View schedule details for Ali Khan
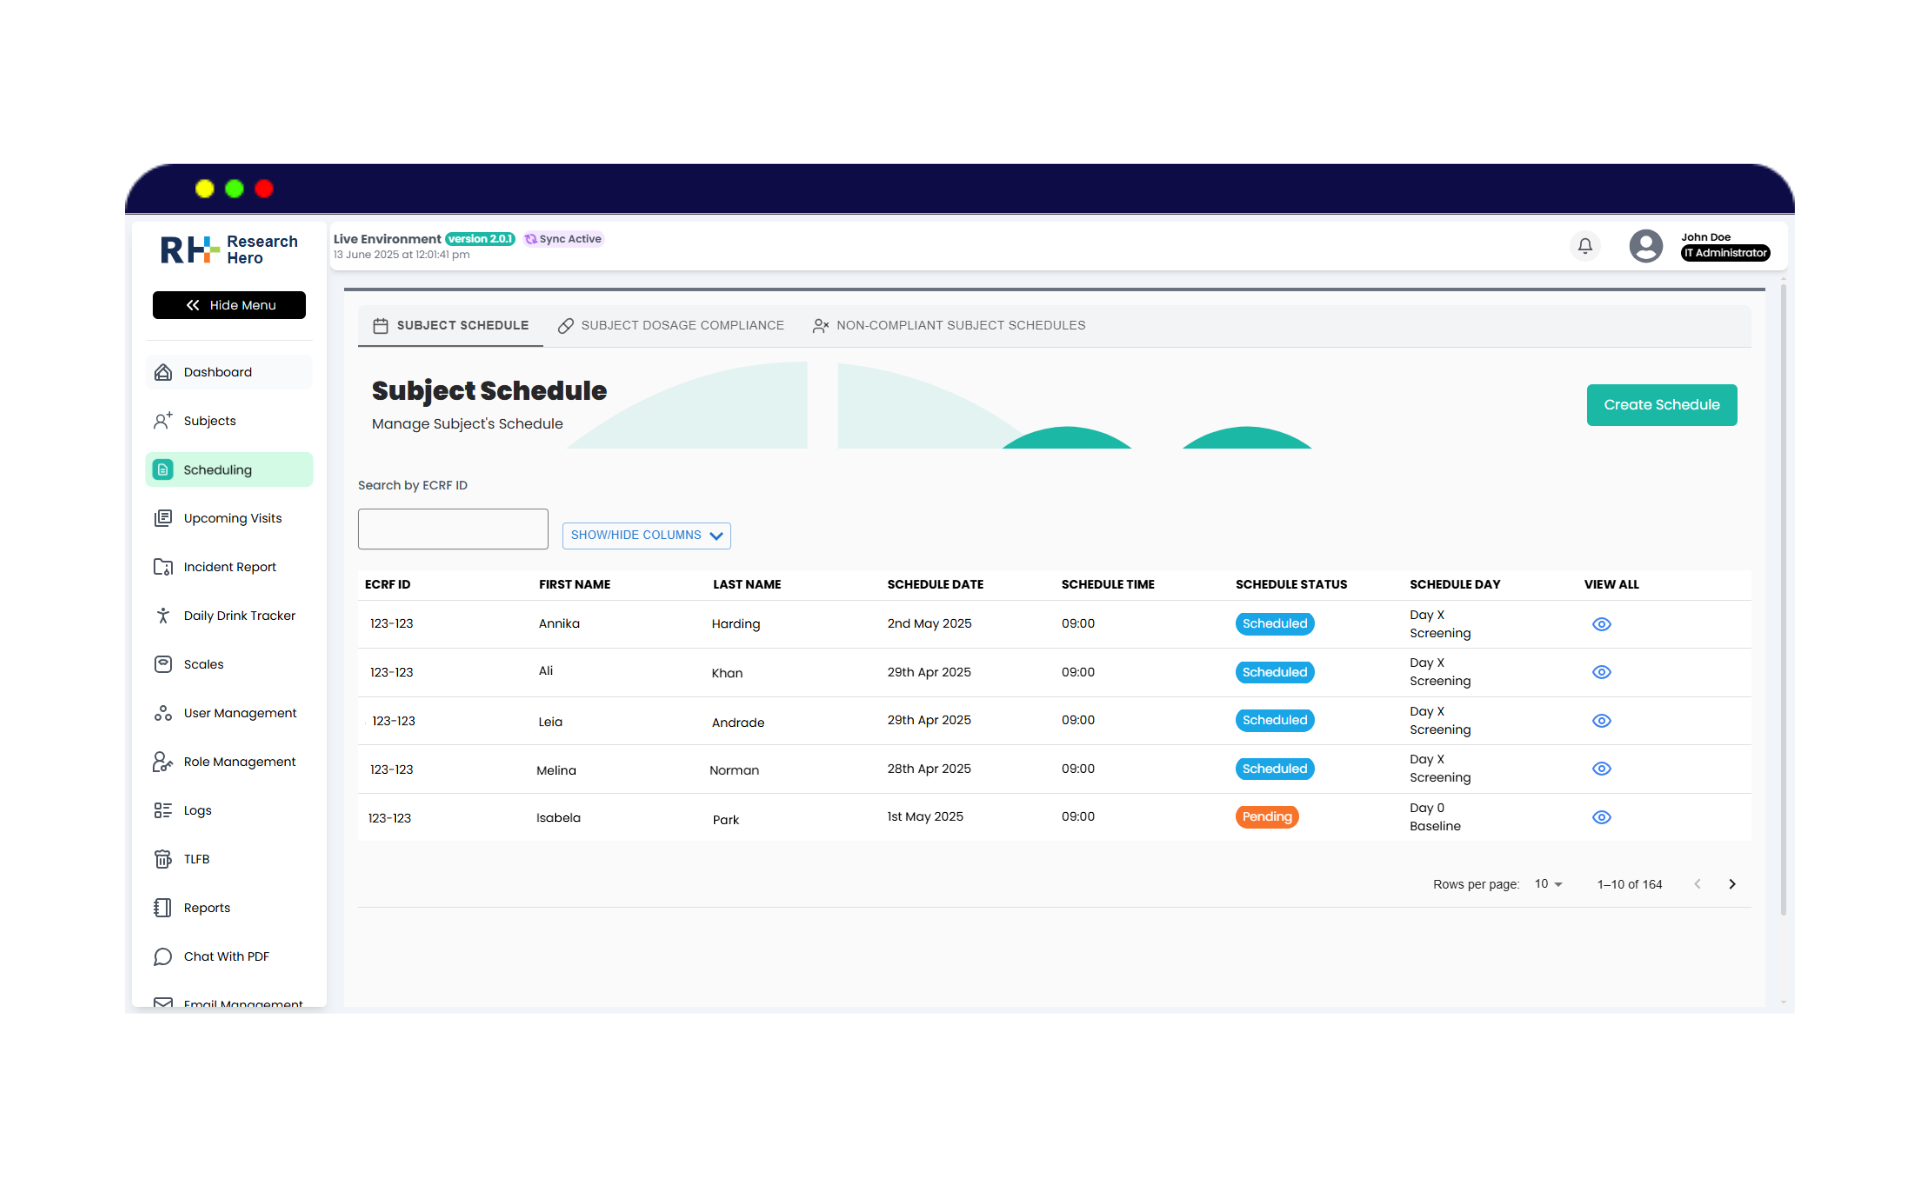Image resolution: width=1920 pixels, height=1177 pixels. [x=1601, y=672]
